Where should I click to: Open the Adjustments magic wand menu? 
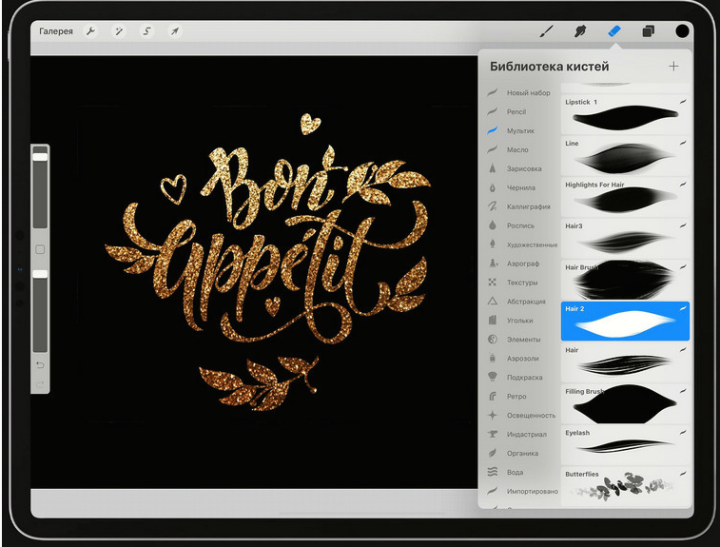click(x=119, y=31)
